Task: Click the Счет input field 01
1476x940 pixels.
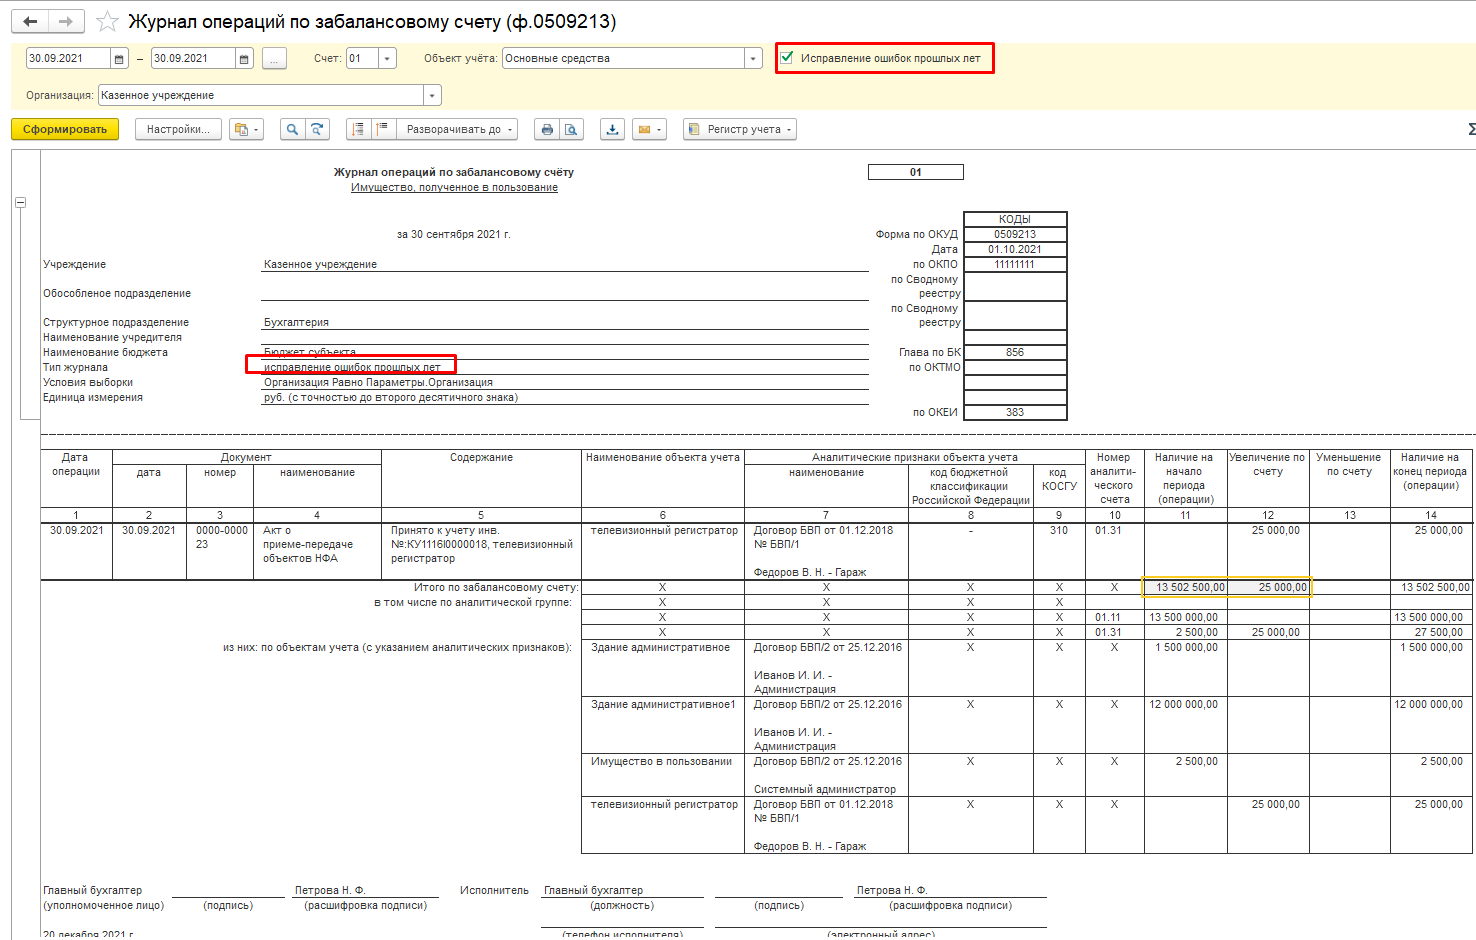Action: [362, 59]
